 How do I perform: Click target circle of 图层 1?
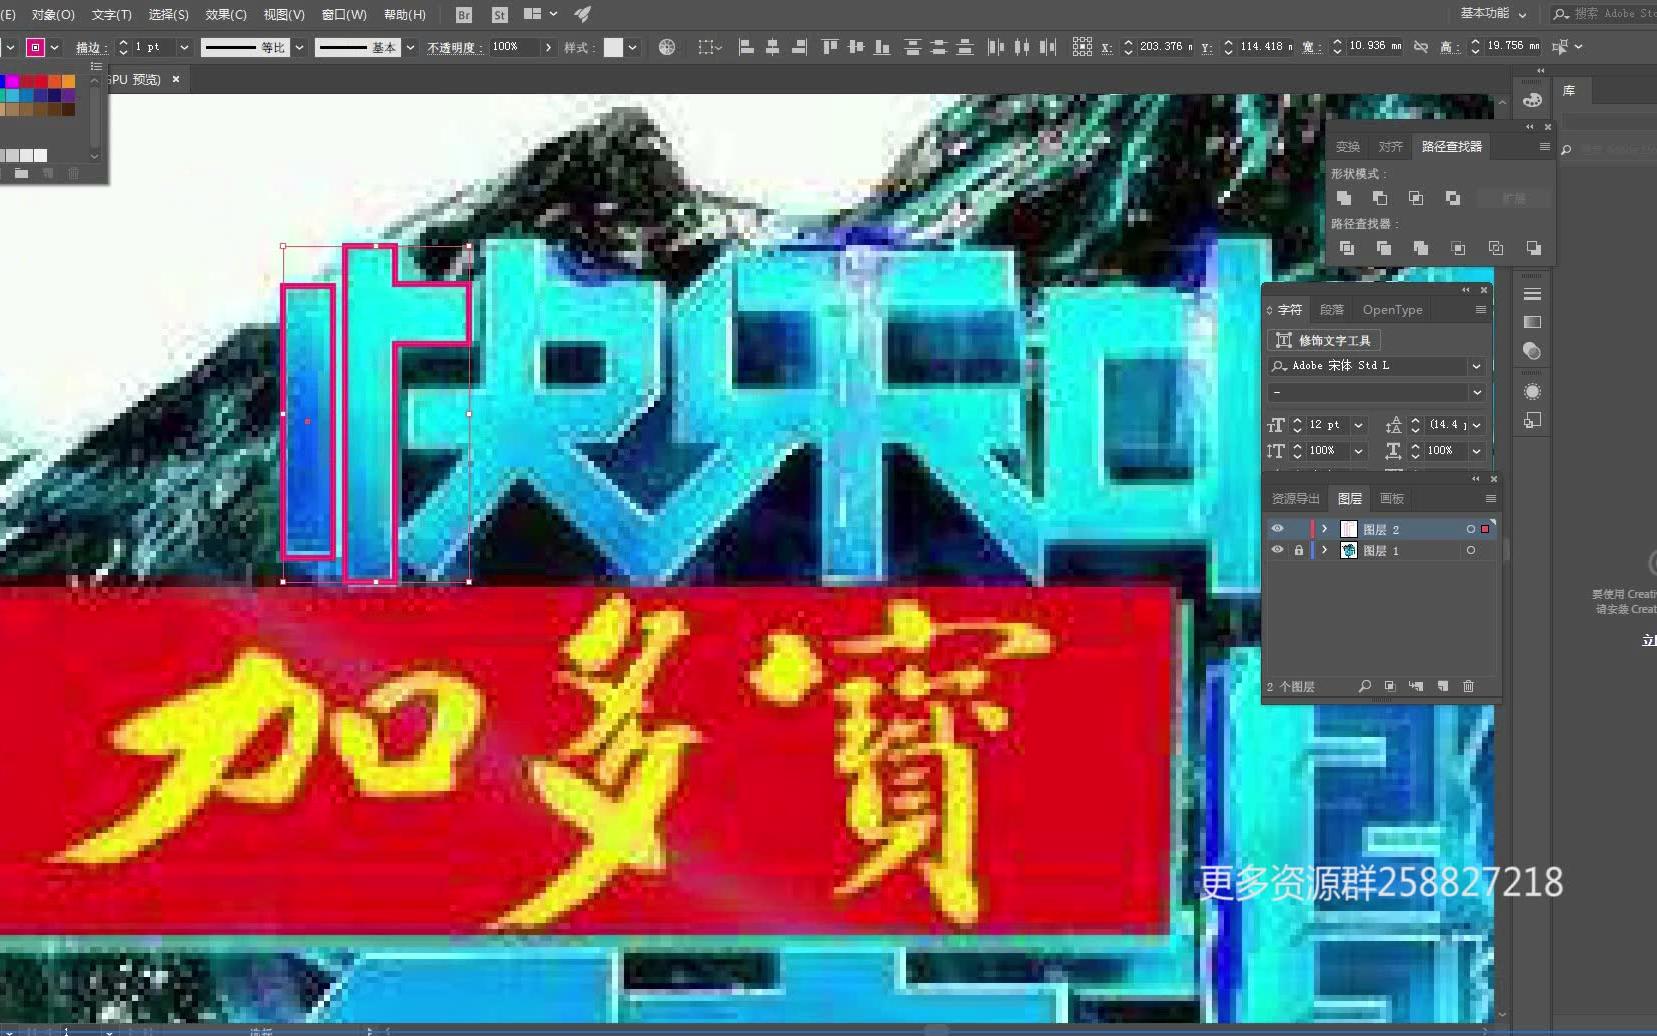1470,550
